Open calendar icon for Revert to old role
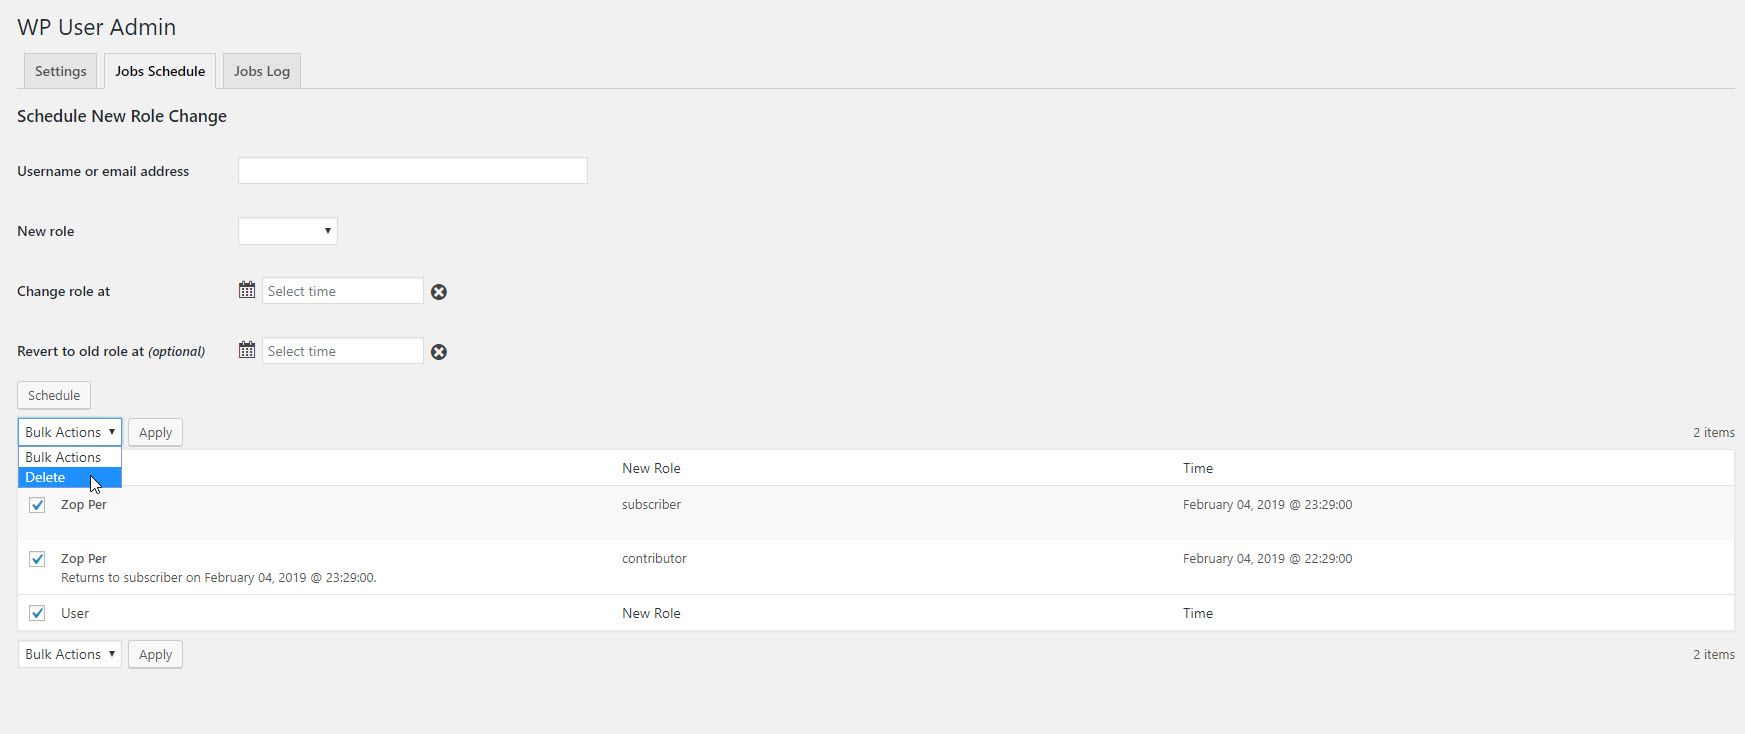 [x=247, y=351]
